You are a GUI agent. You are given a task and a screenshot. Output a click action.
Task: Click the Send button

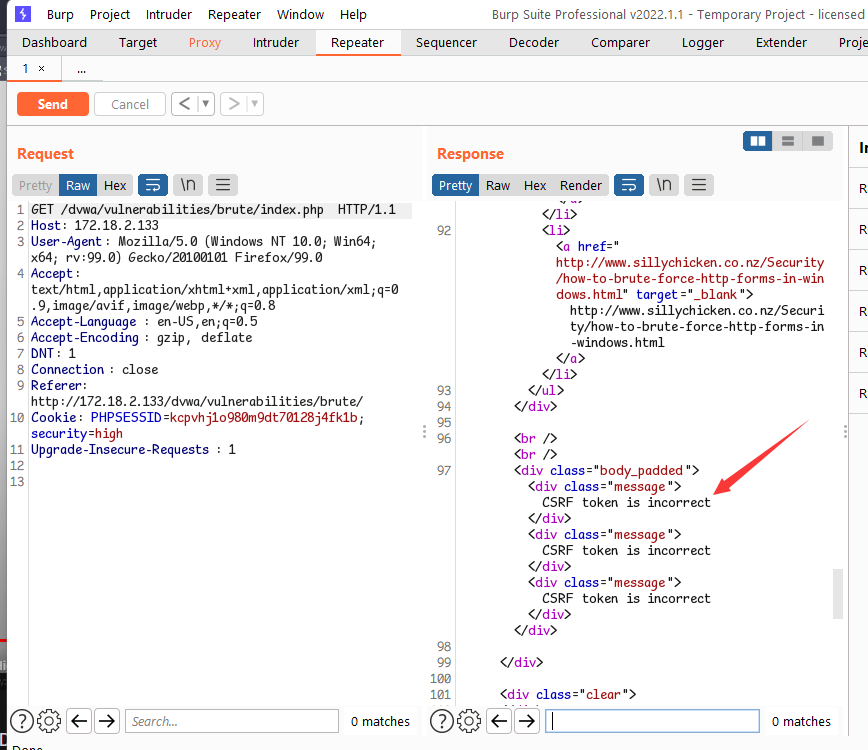[53, 104]
